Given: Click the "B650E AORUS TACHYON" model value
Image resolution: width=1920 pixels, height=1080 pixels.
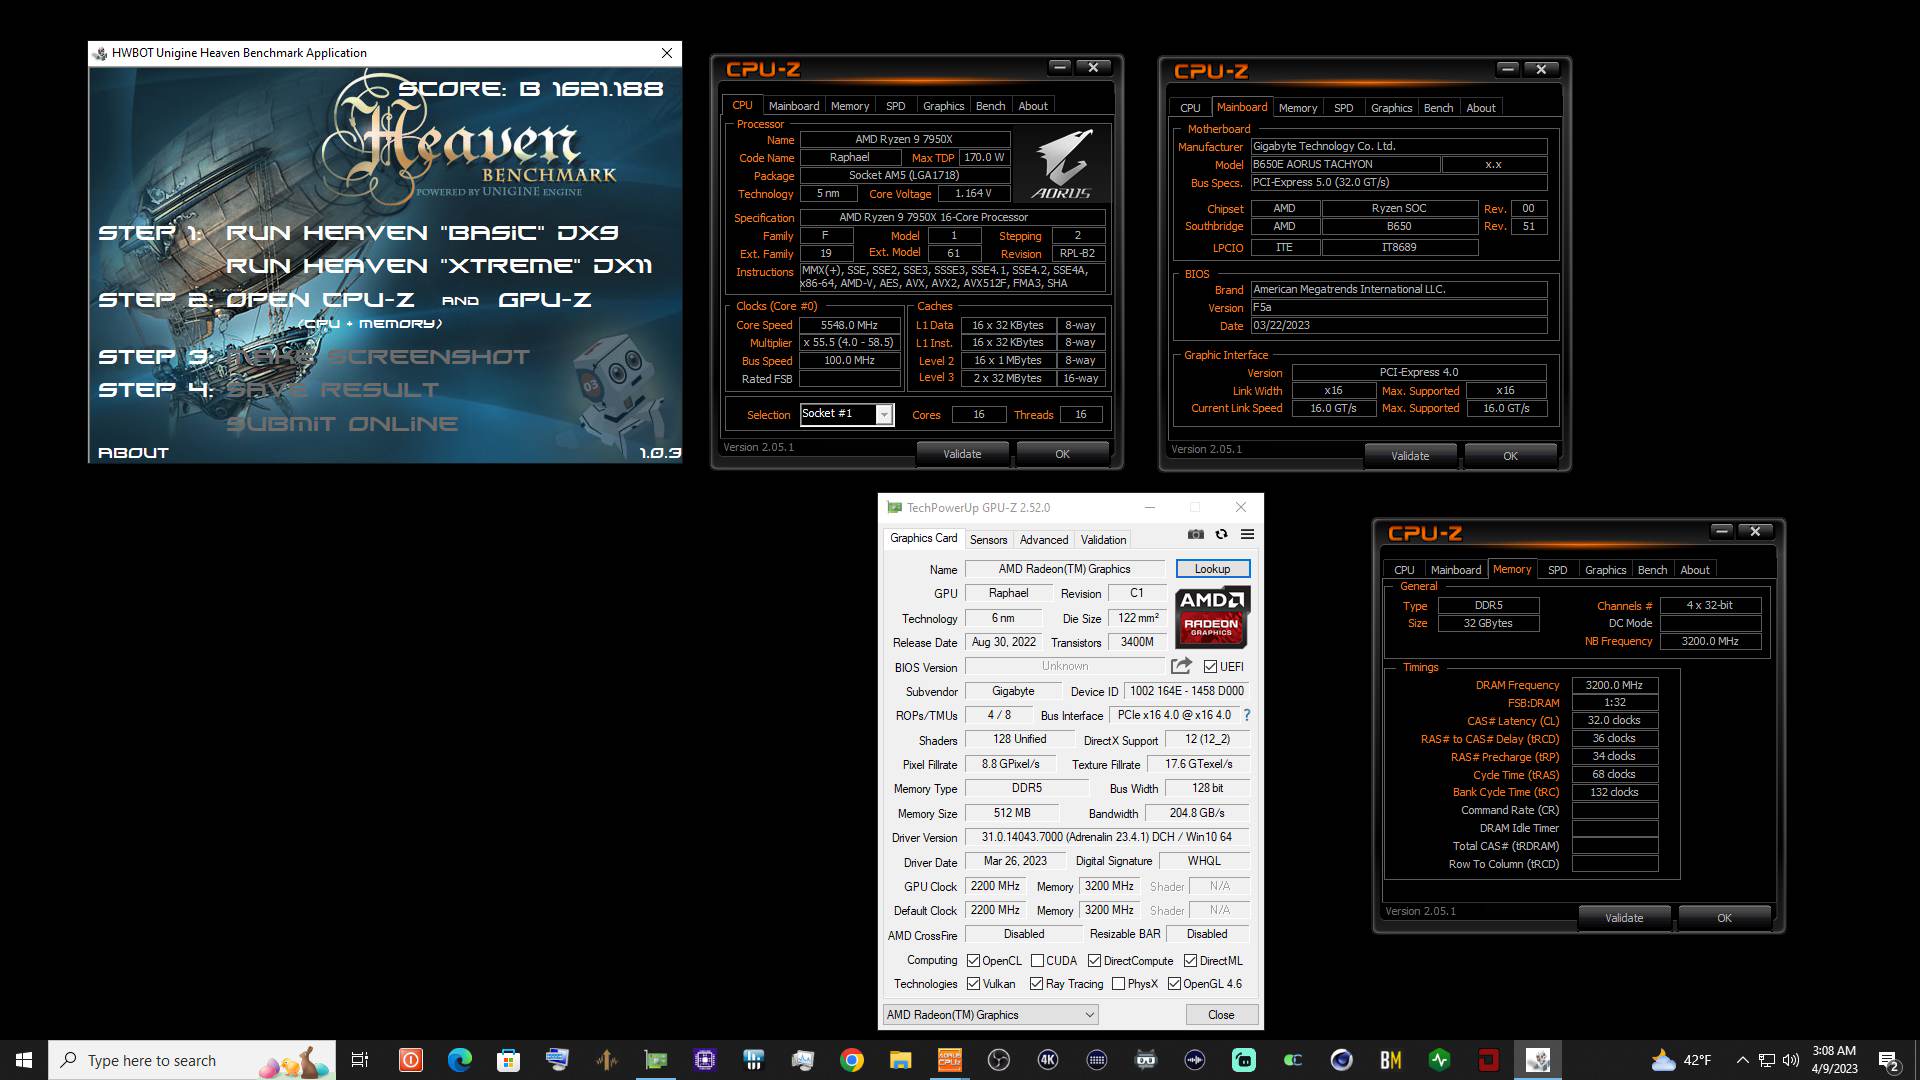Looking at the screenshot, I should point(1344,164).
